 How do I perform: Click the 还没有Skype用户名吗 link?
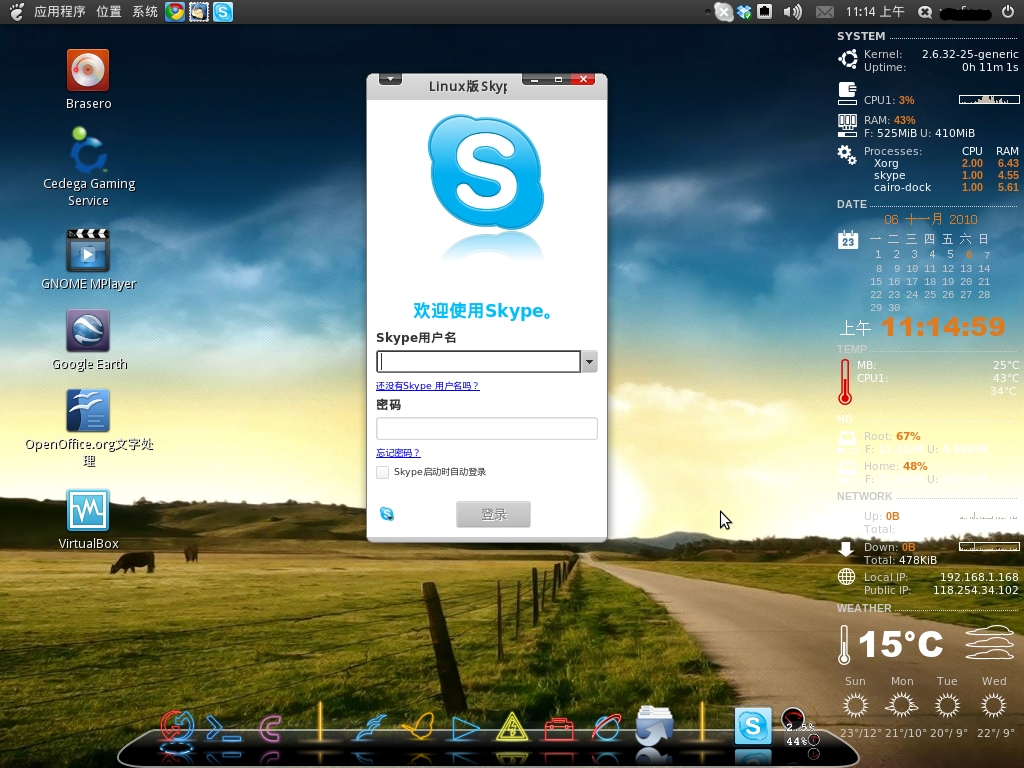pos(428,386)
